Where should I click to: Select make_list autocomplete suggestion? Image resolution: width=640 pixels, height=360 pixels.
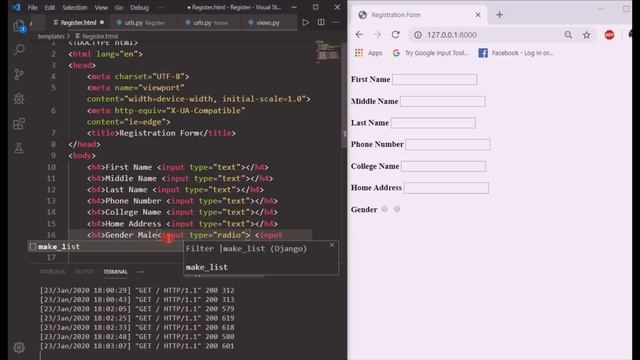105,247
